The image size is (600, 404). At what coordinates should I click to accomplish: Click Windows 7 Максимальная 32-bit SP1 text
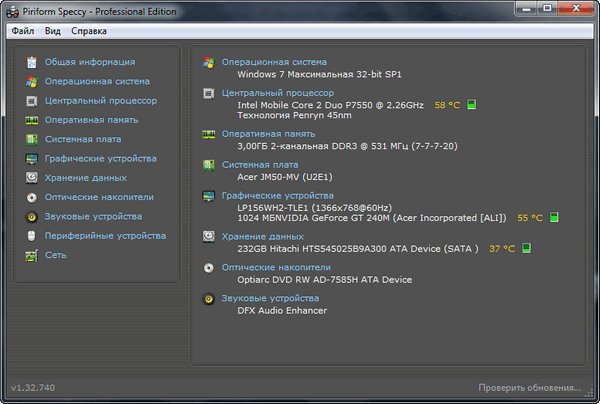point(320,74)
